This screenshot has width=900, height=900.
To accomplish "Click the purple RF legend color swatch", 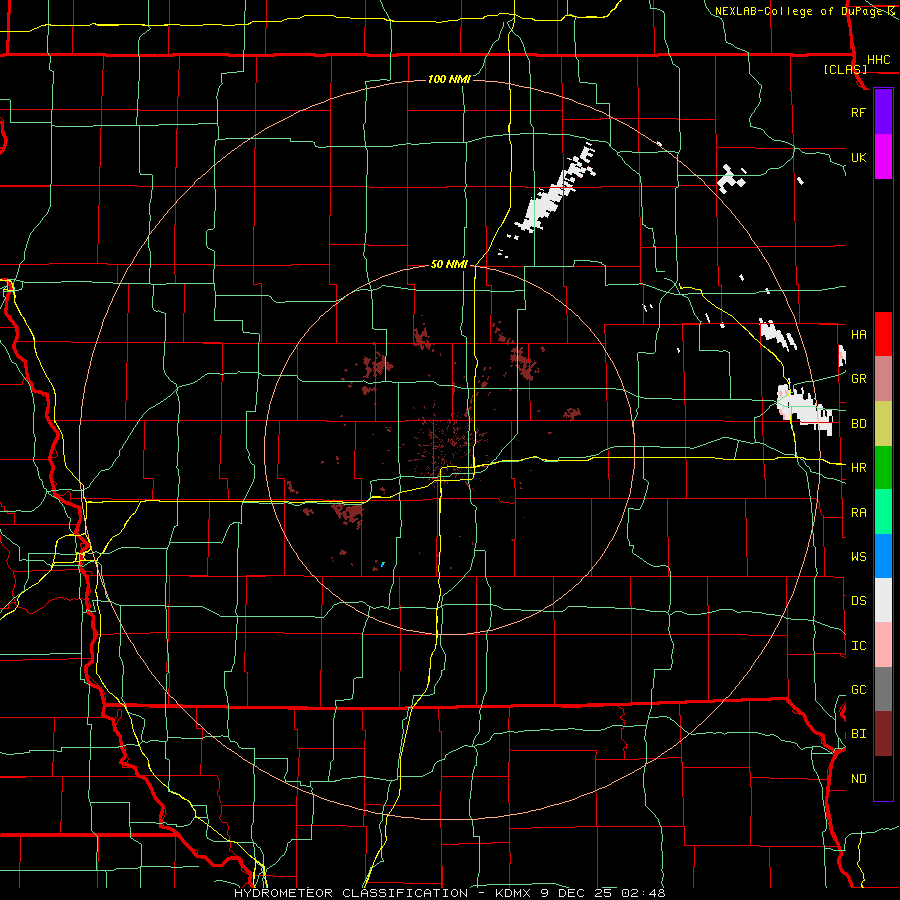I will 883,112.
